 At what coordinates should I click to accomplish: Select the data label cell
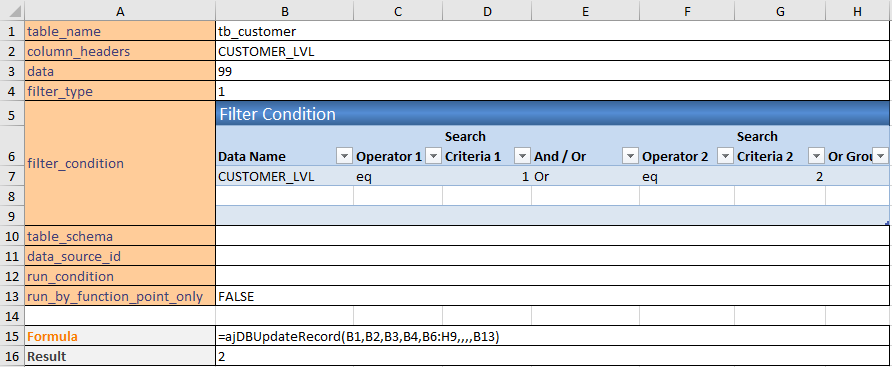tap(120, 72)
